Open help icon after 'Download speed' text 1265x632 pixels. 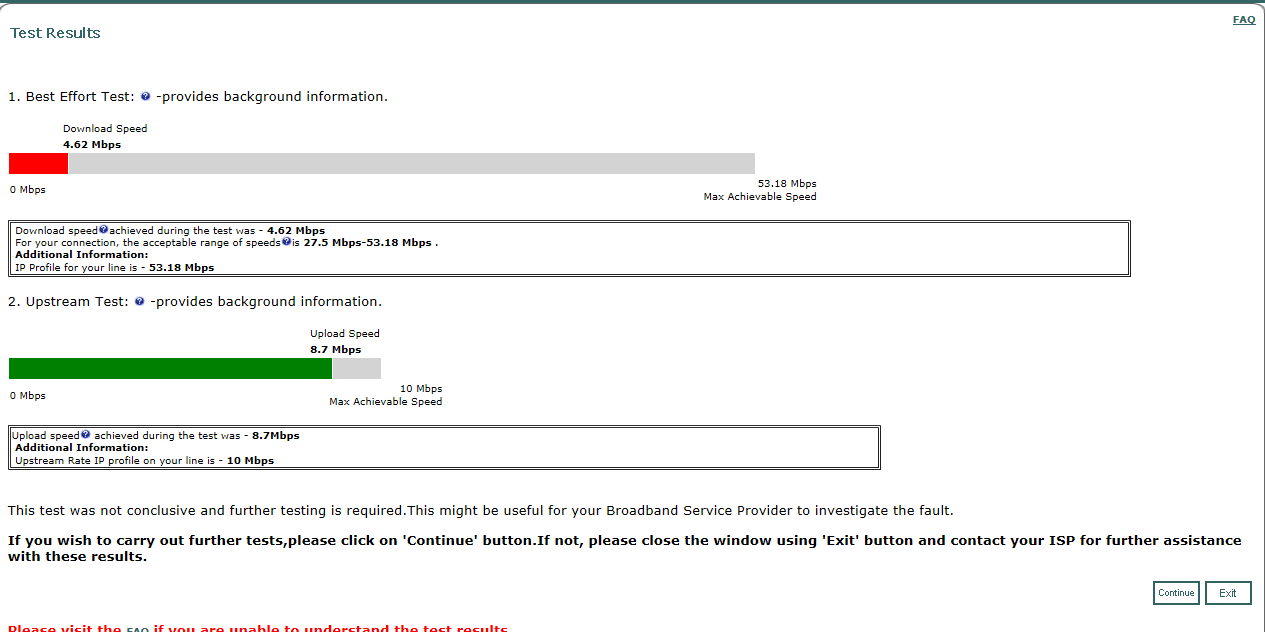pos(103,230)
